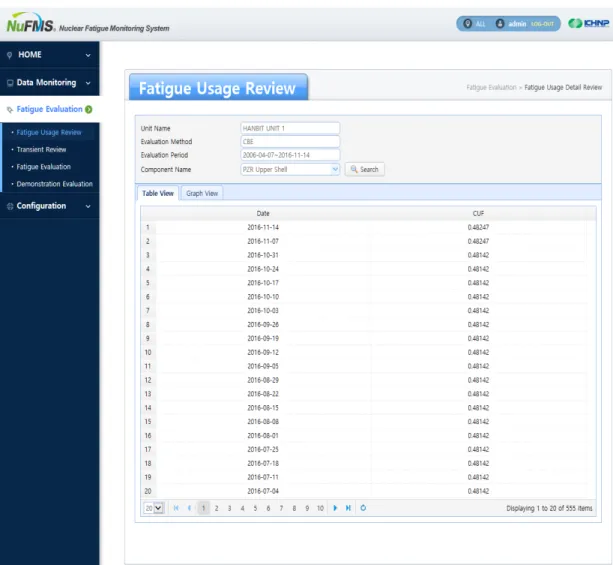This screenshot has width=613, height=565.
Task: Go to the previous page arrow in pager
Action: click(x=189, y=508)
